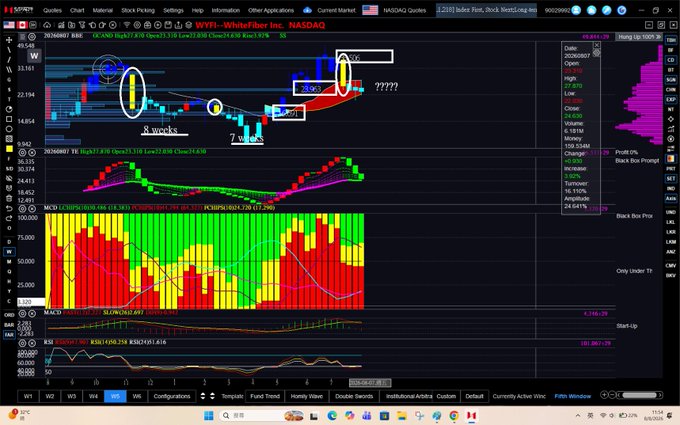Click the Axis right sidebar button

(x=671, y=198)
